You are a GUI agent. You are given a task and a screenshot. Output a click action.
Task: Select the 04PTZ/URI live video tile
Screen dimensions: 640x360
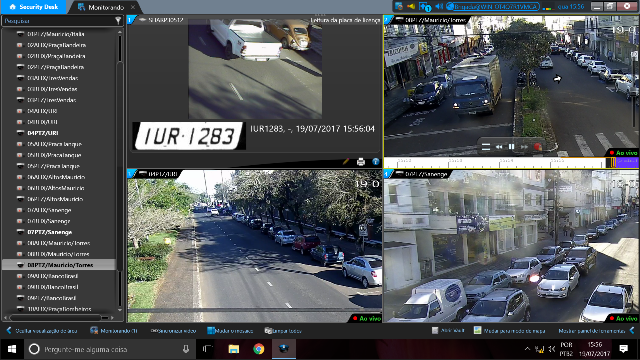click(255, 246)
